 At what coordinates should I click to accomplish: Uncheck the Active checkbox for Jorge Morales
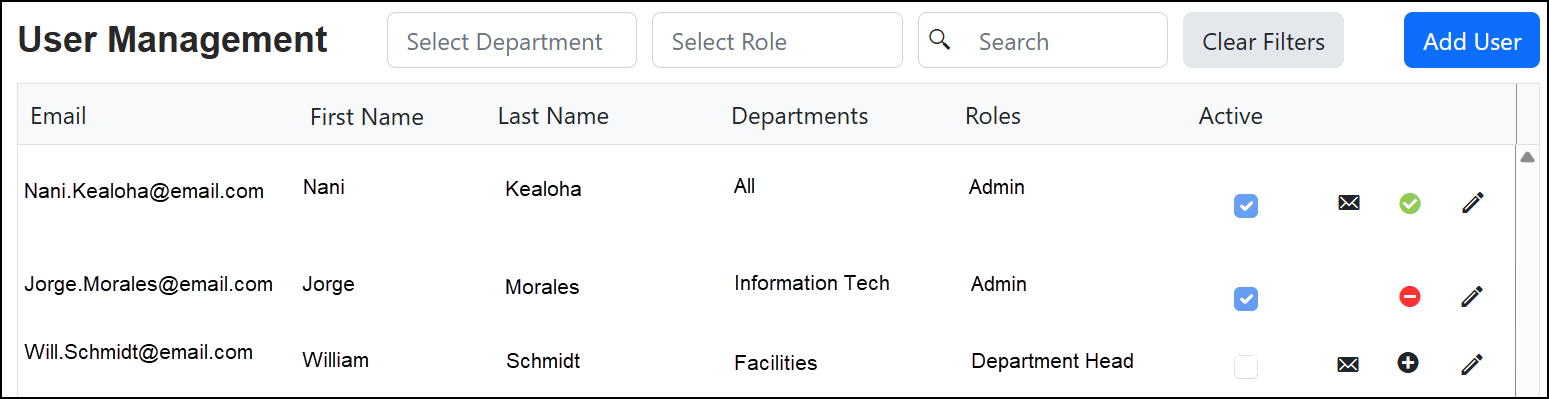[1246, 299]
